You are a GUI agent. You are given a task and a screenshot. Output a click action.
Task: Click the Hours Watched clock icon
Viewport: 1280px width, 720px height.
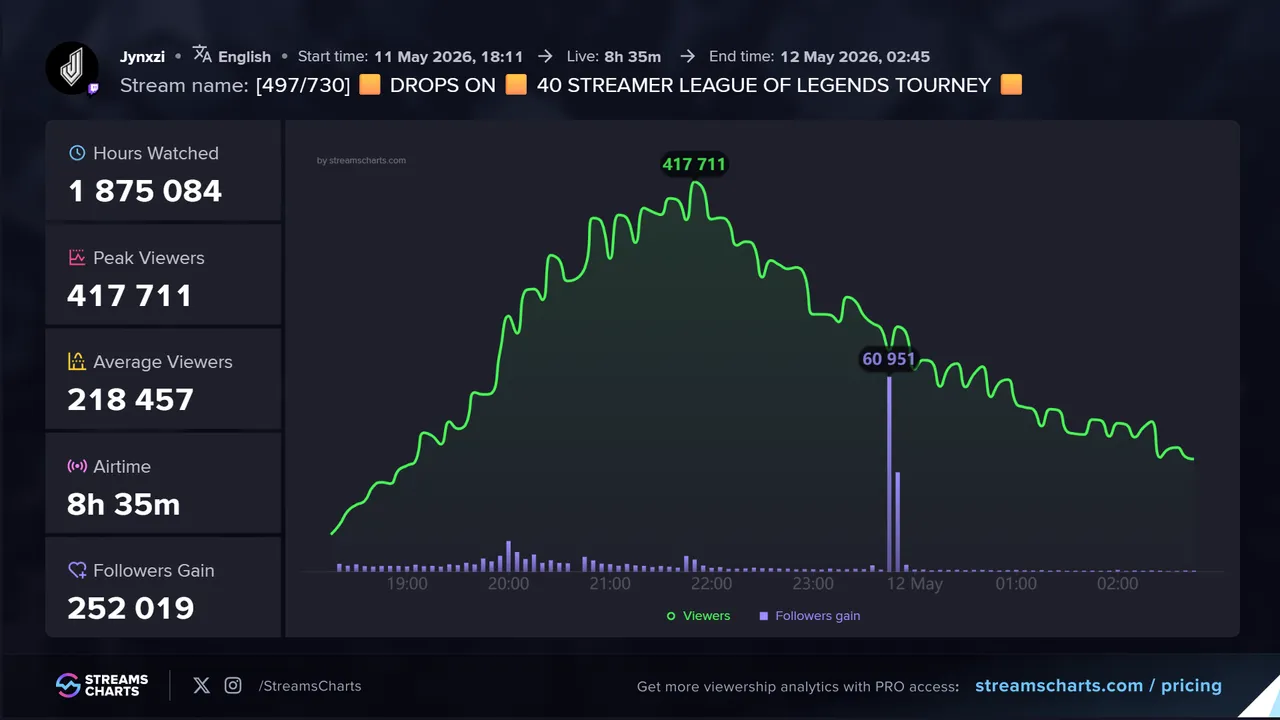[x=77, y=153]
